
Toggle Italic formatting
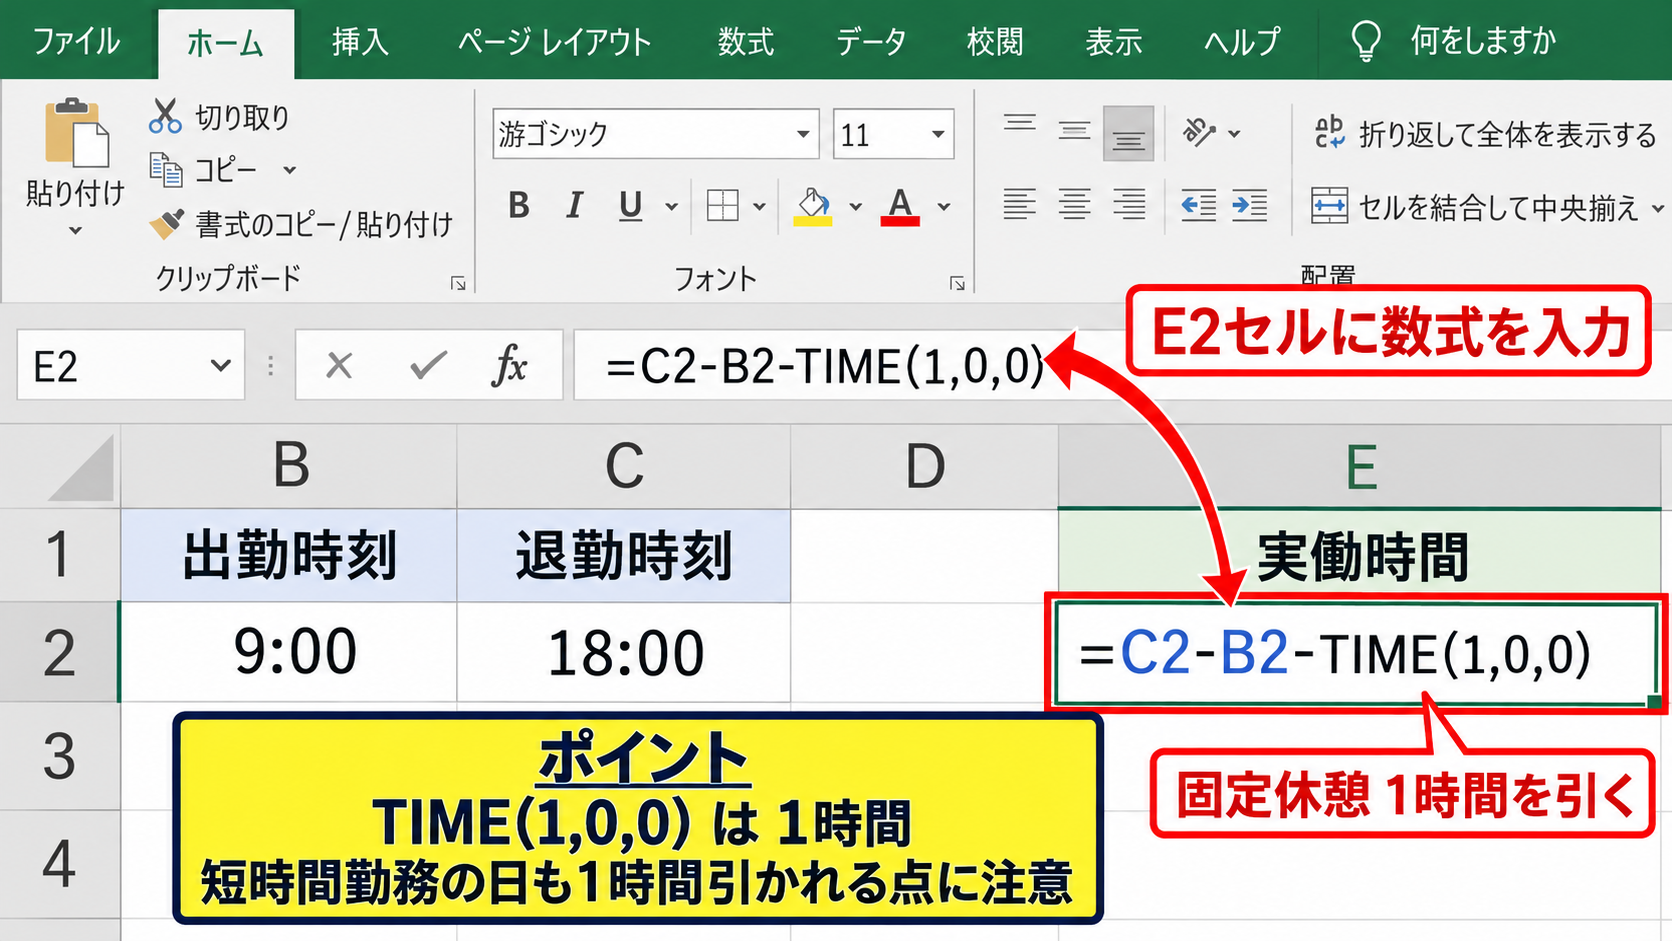574,206
